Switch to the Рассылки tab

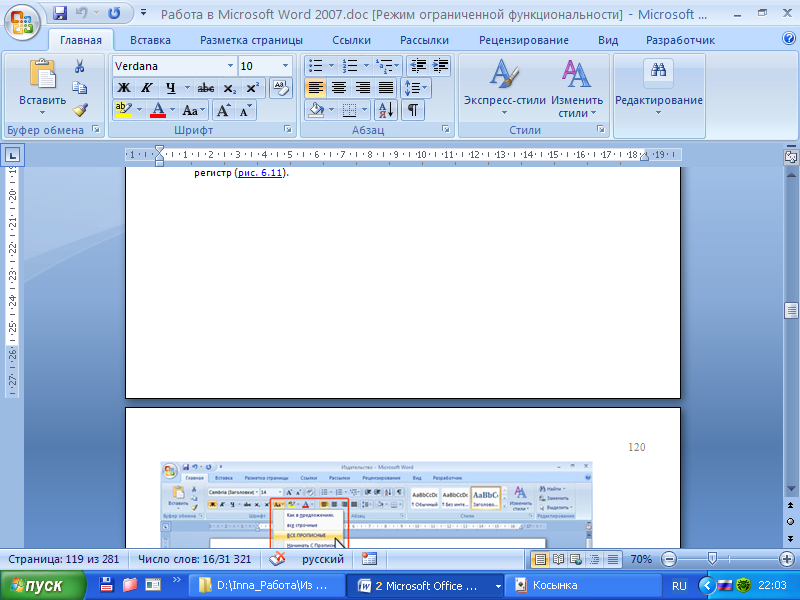coord(424,40)
